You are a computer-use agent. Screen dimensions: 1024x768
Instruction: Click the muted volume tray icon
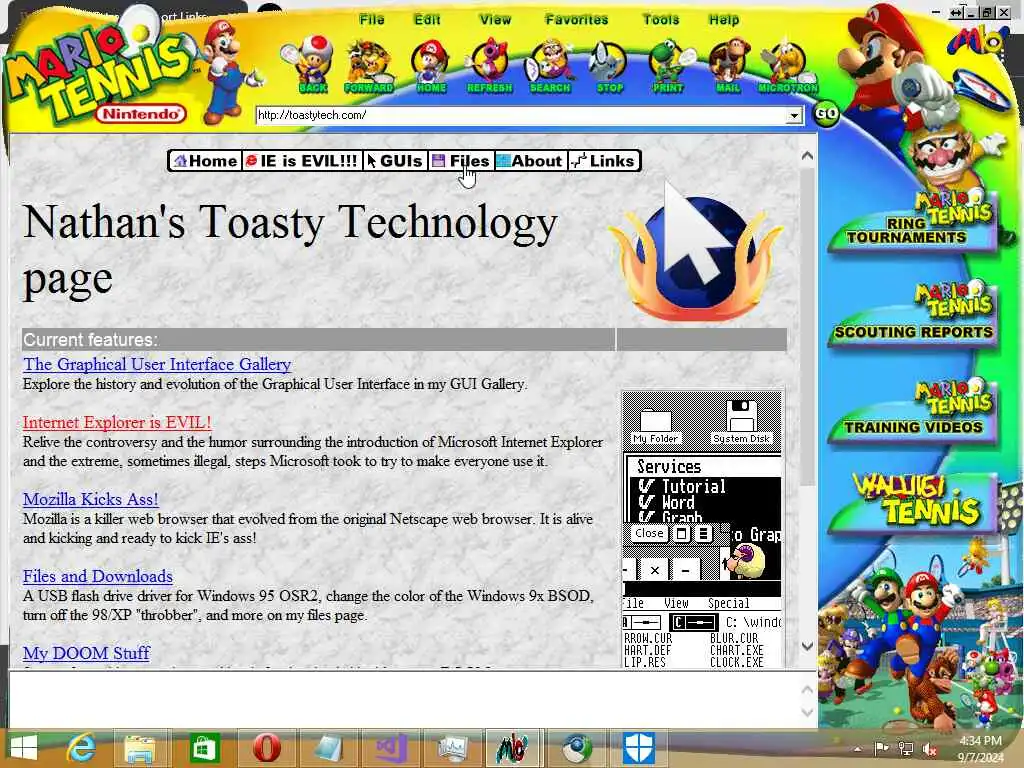929,749
